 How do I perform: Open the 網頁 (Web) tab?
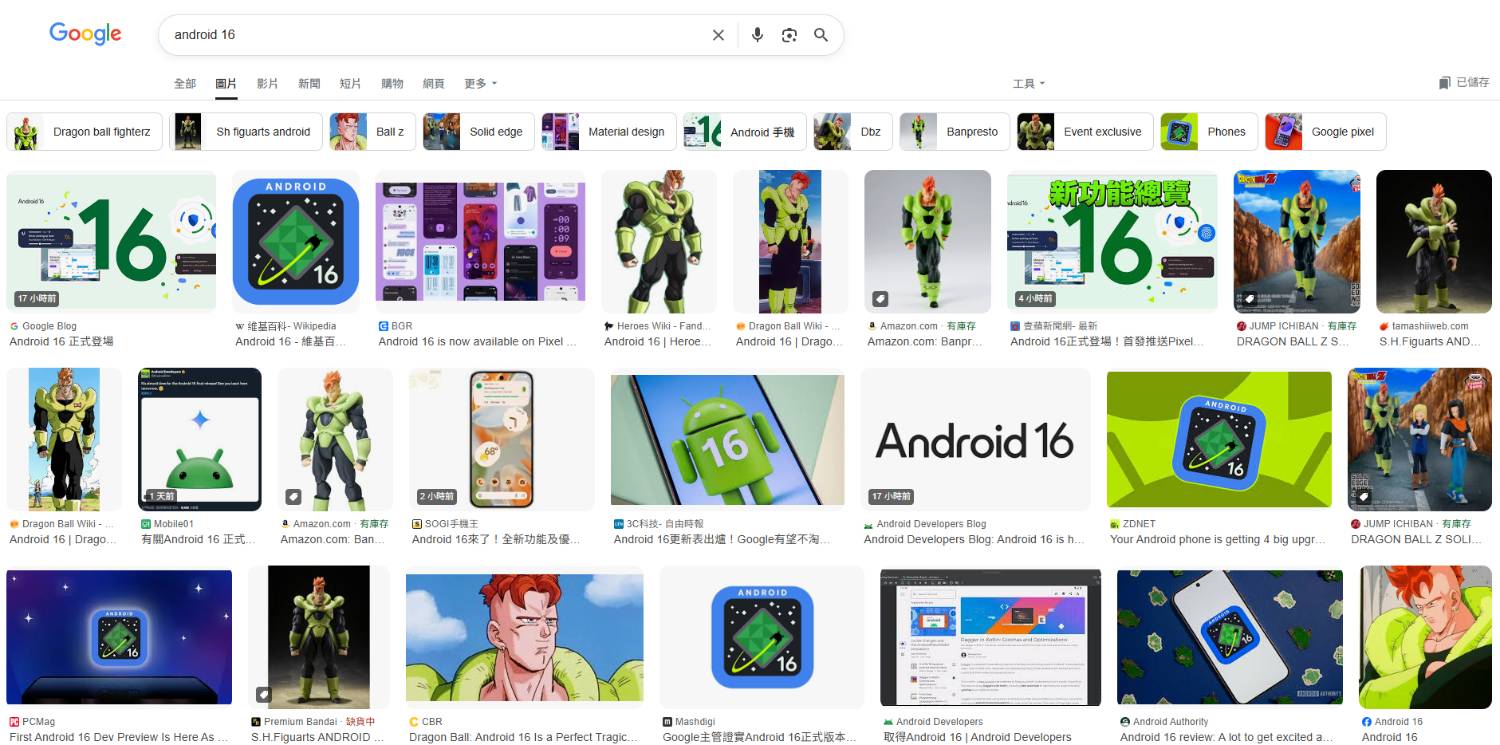[433, 84]
